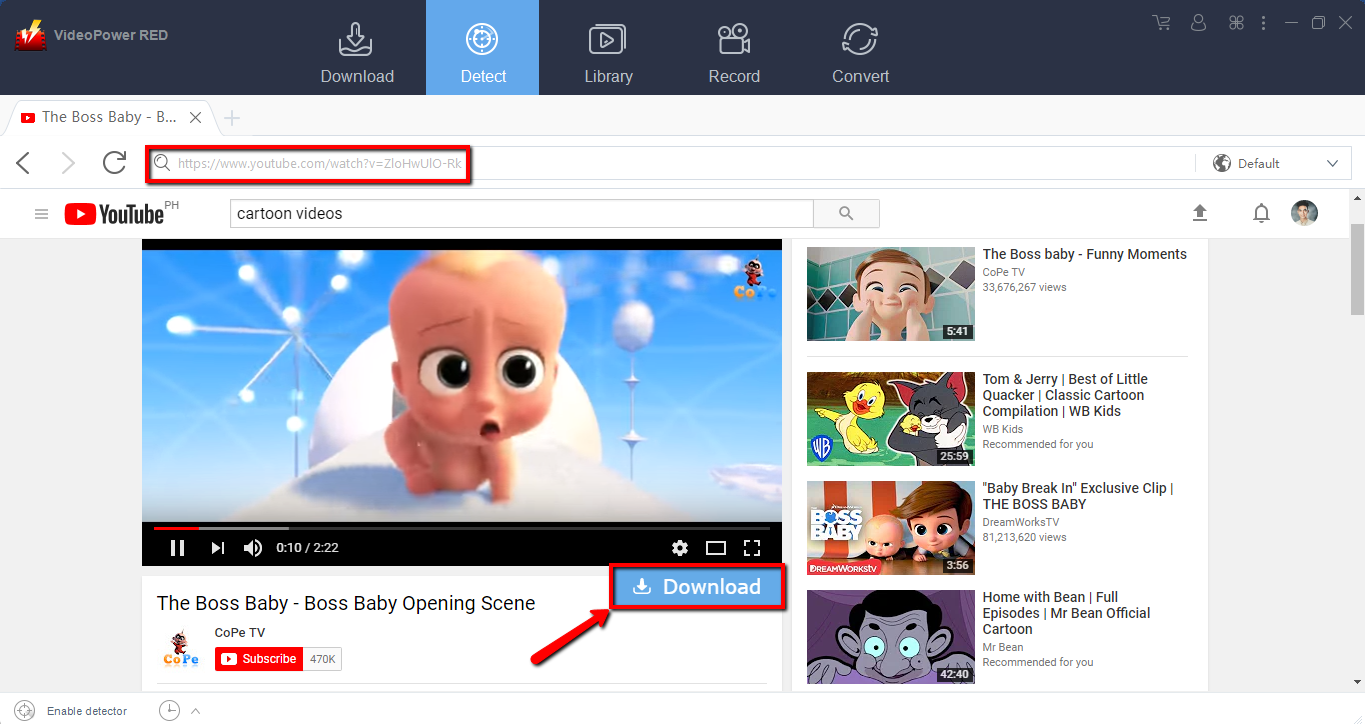
Task: Open the YouTube hamburger menu
Action: (41, 214)
